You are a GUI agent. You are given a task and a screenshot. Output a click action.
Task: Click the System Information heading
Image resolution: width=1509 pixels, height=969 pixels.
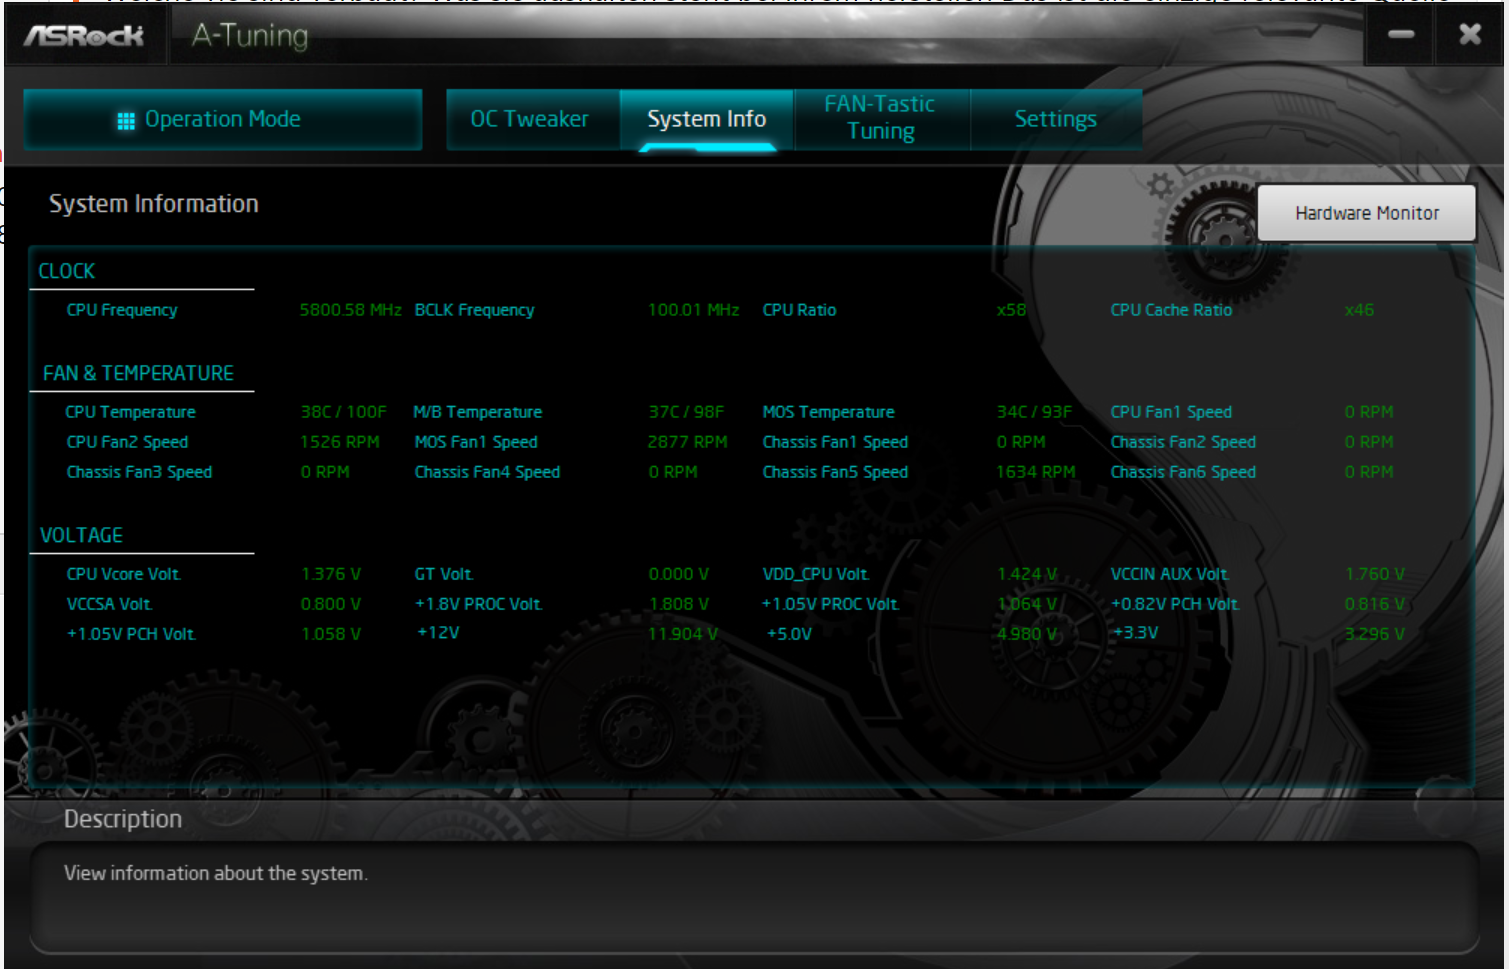152,203
